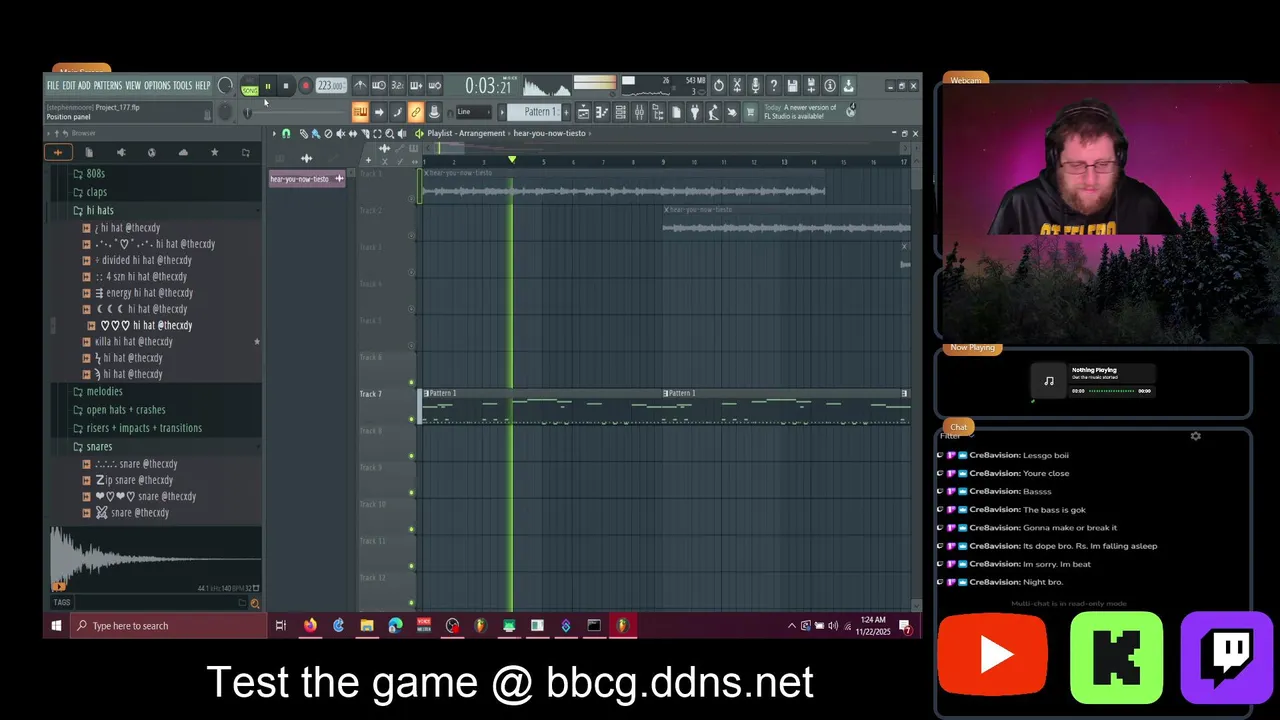Arm the record button
1280x720 pixels.
(x=305, y=86)
